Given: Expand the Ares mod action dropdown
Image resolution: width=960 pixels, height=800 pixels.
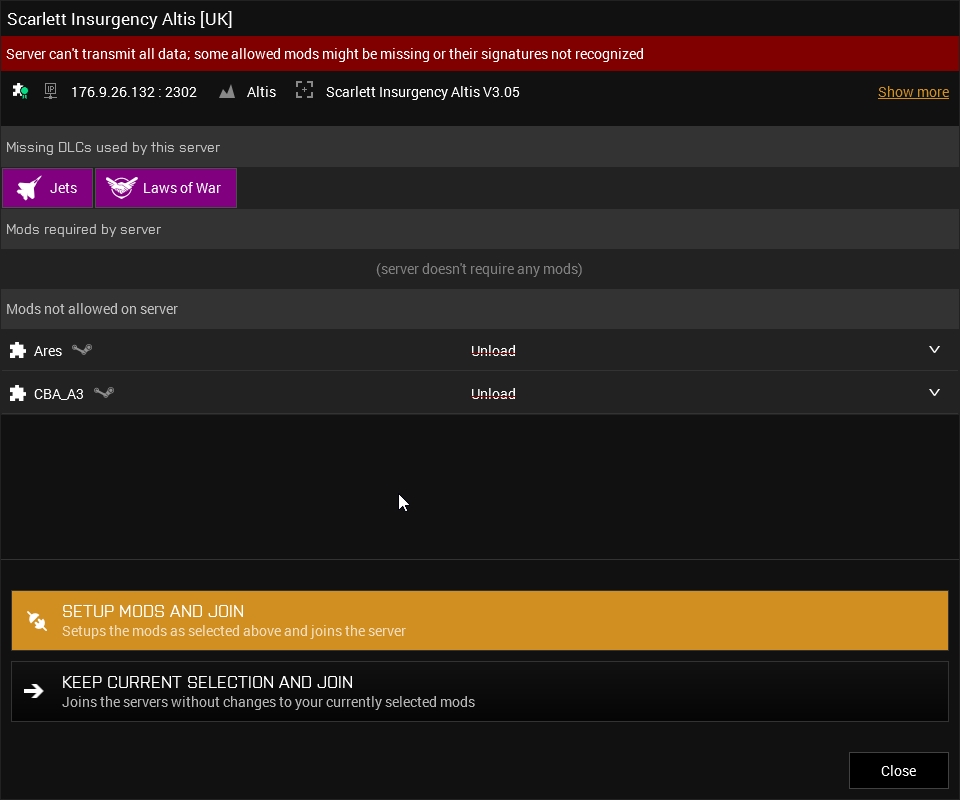Looking at the screenshot, I should pyautogui.click(x=934, y=350).
